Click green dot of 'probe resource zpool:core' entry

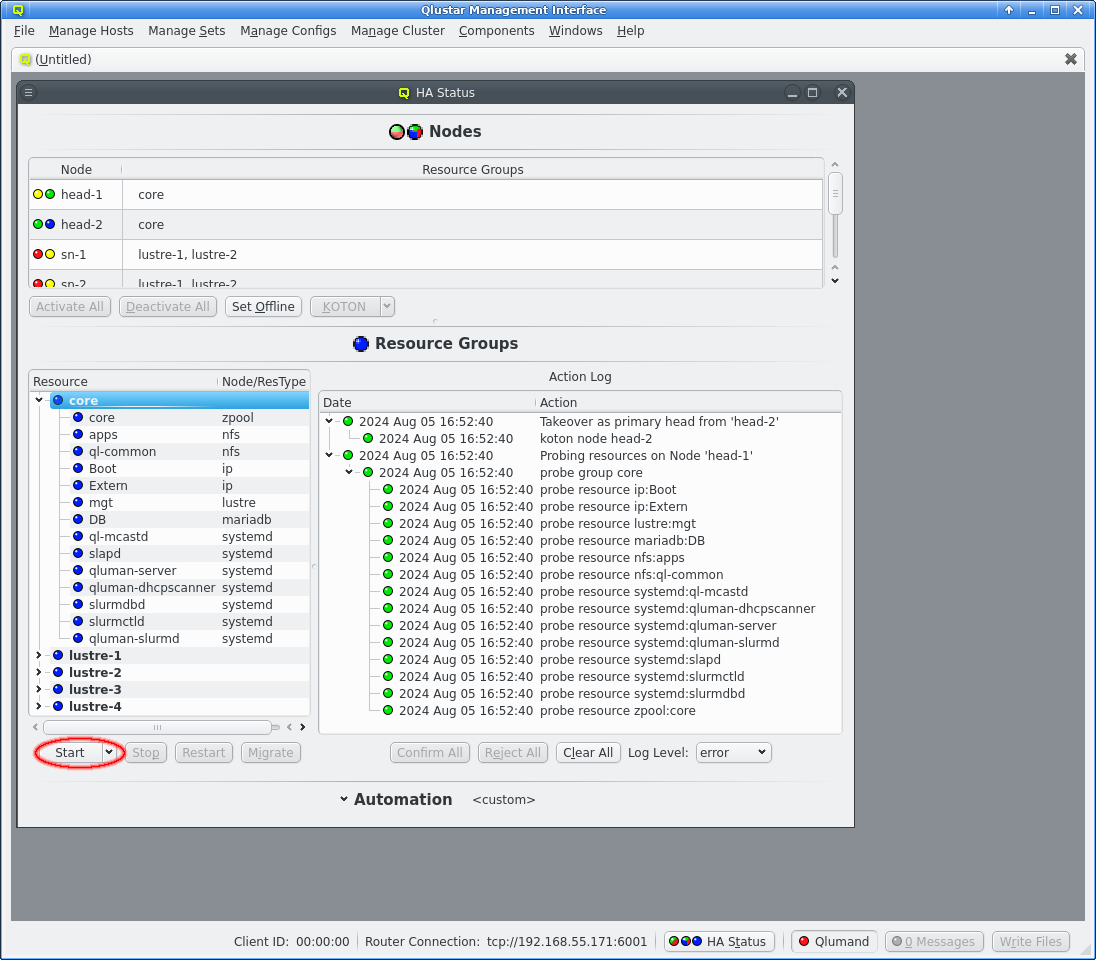pyautogui.click(x=388, y=710)
